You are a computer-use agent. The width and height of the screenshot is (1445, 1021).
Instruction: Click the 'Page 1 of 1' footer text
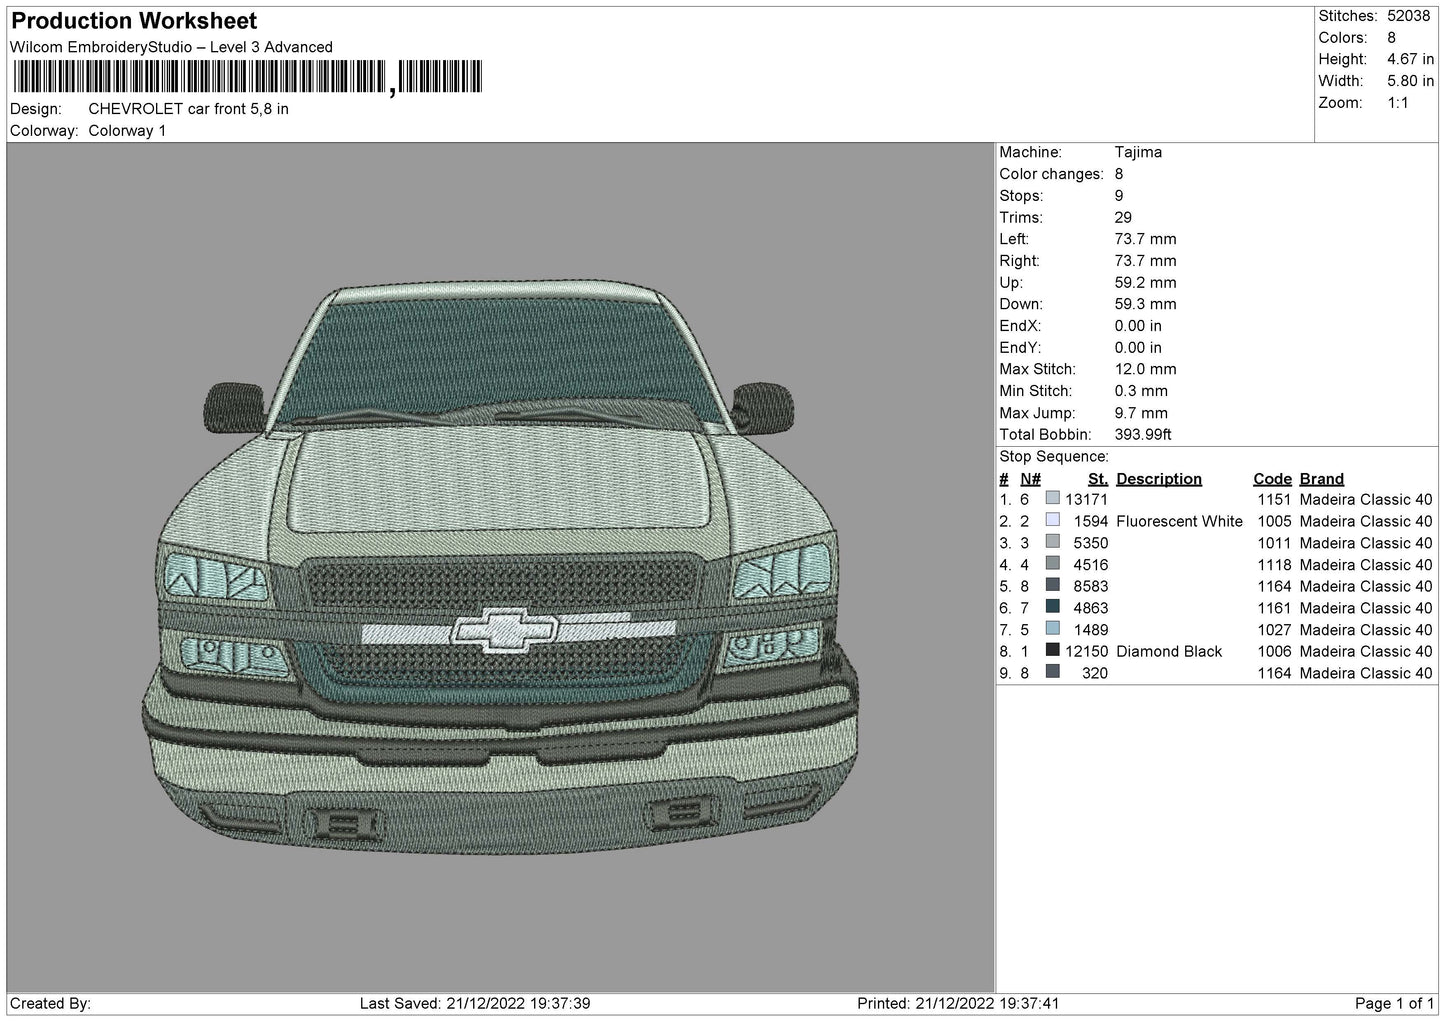click(1394, 1004)
